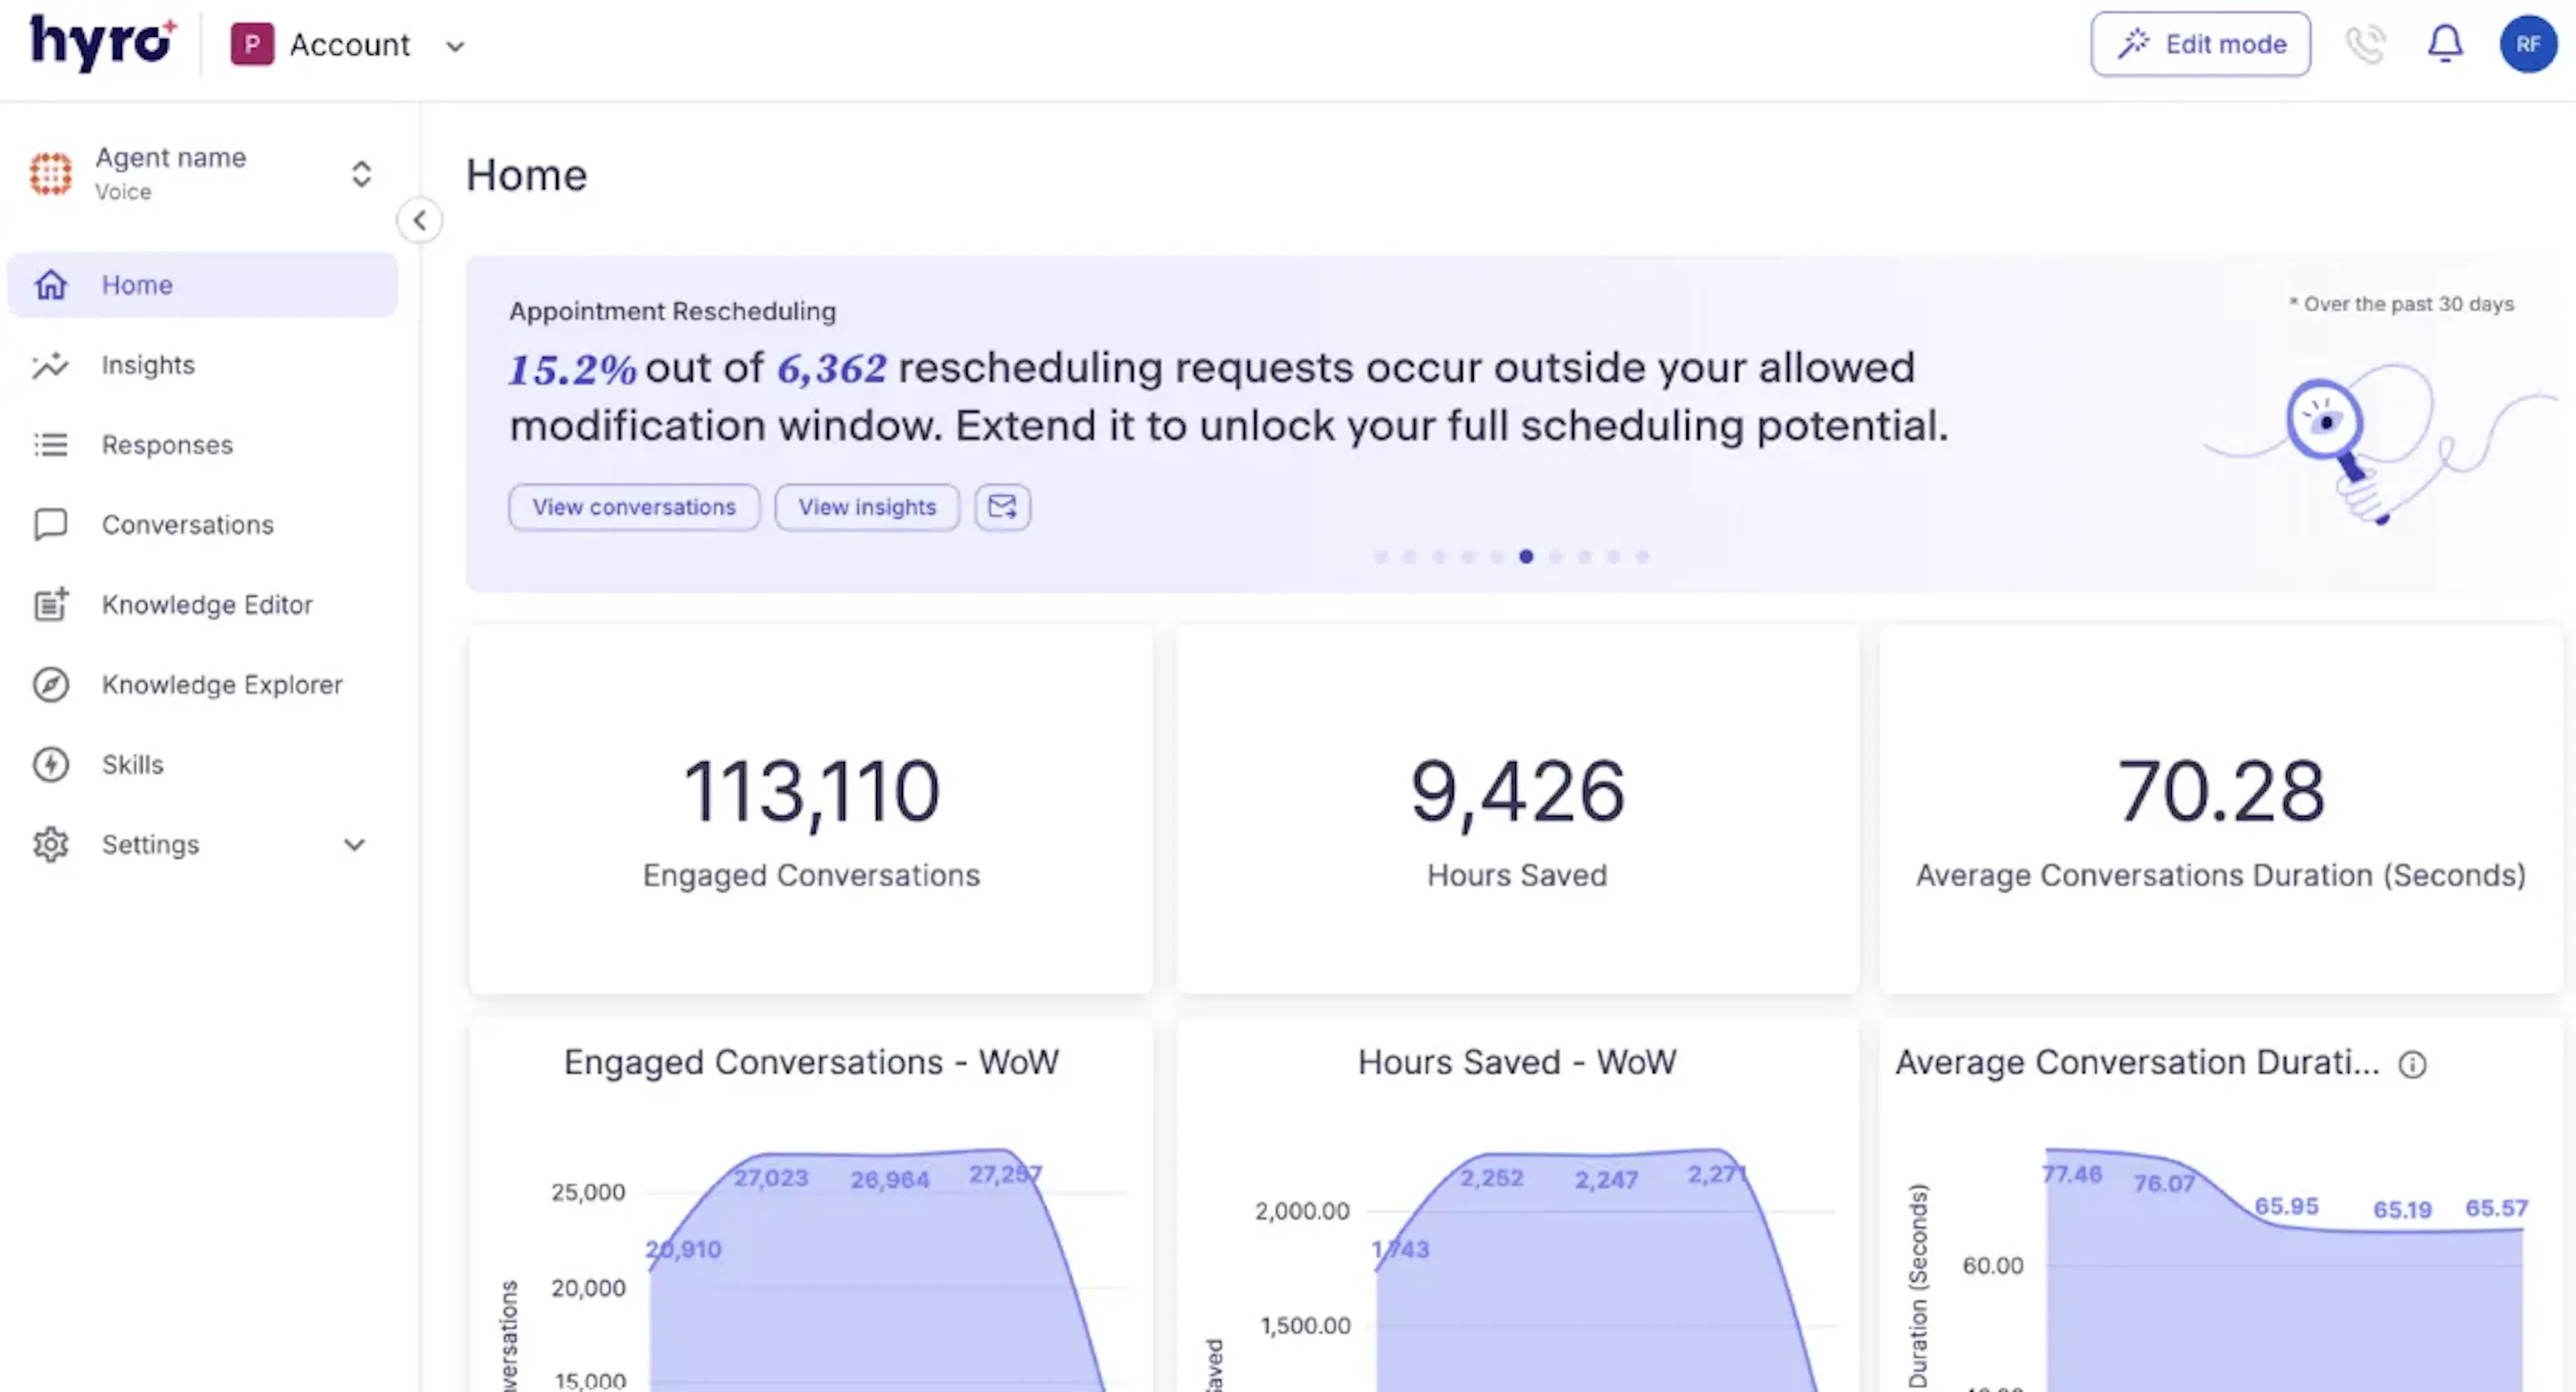Click the 26,964 data point label
The height and width of the screenshot is (1392, 2576).
890,1180
